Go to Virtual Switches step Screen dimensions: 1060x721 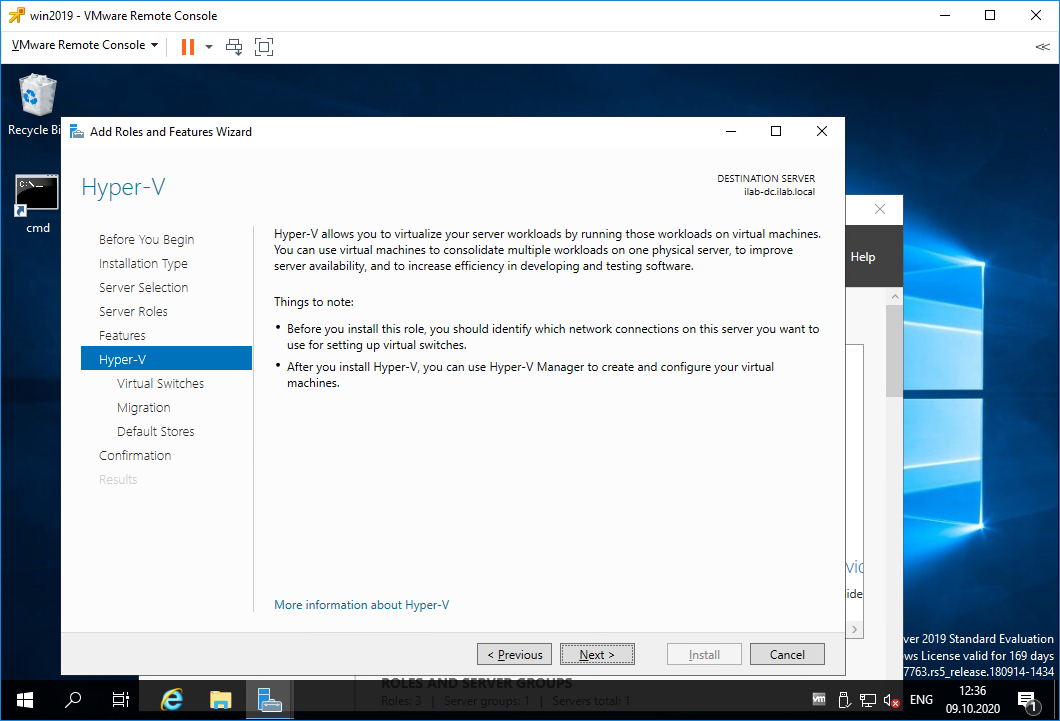pyautogui.click(x=160, y=384)
